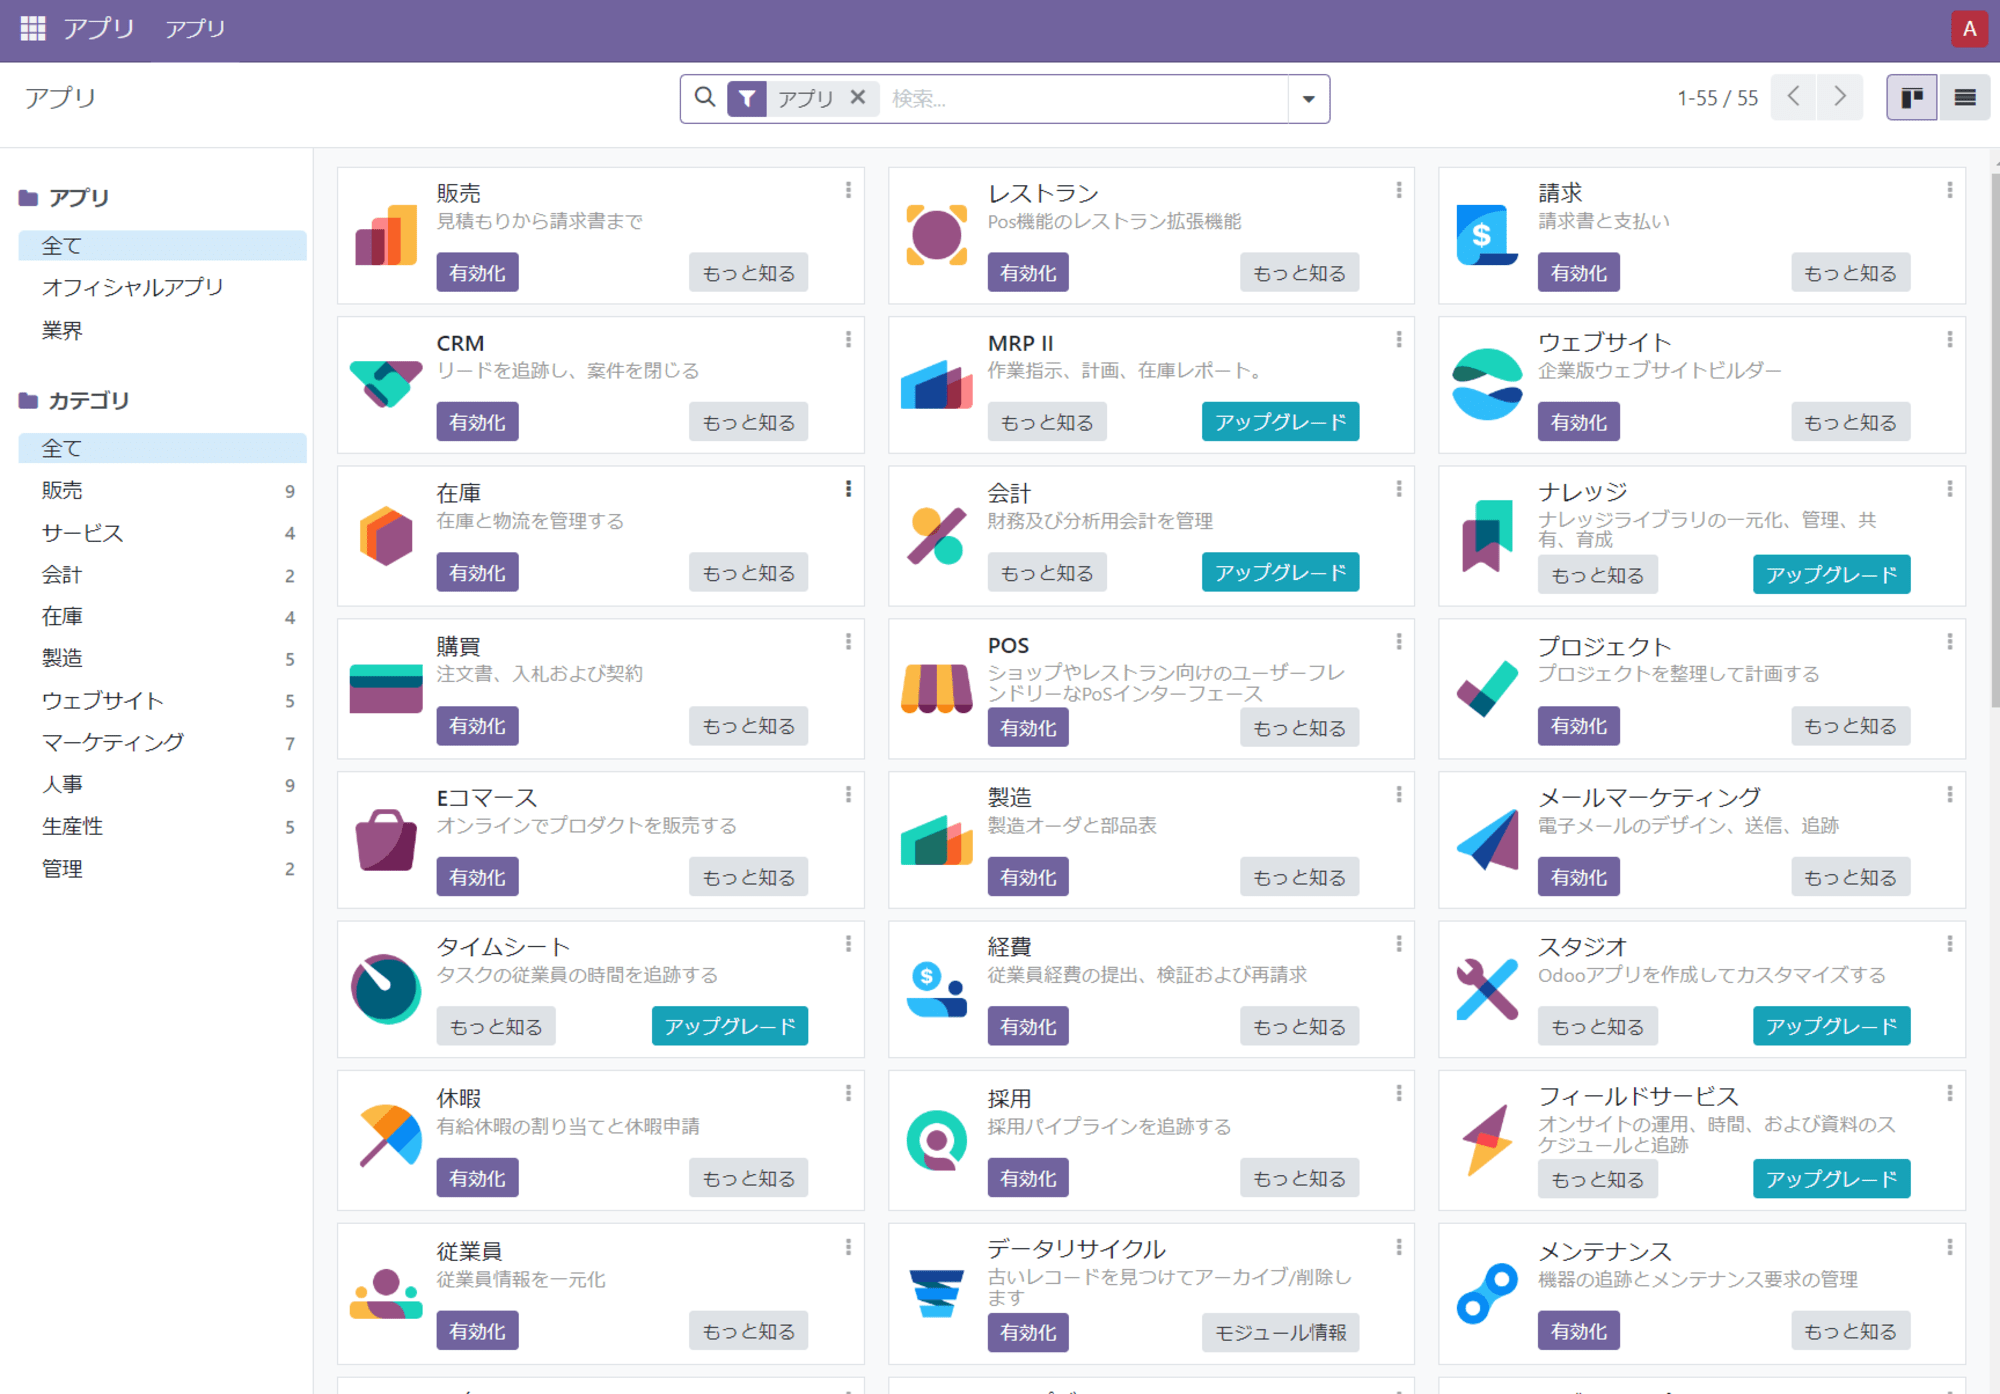Click モジュール情報 on the データリサイクル card
2000x1394 pixels.
coord(1280,1332)
